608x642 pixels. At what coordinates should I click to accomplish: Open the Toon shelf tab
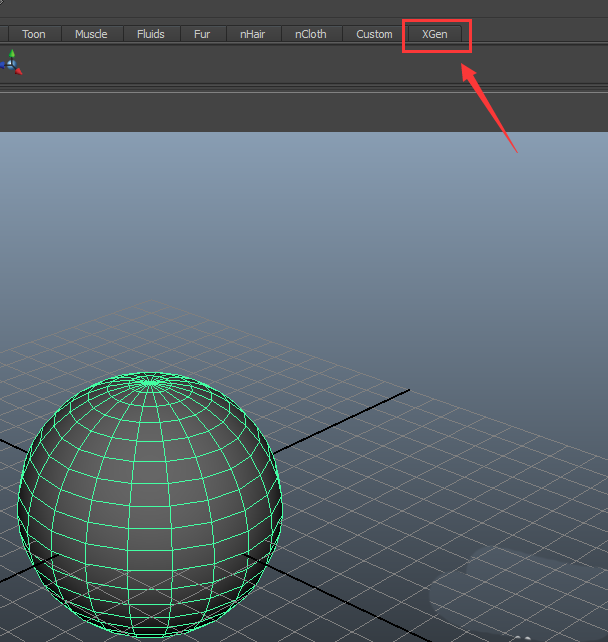(x=34, y=34)
